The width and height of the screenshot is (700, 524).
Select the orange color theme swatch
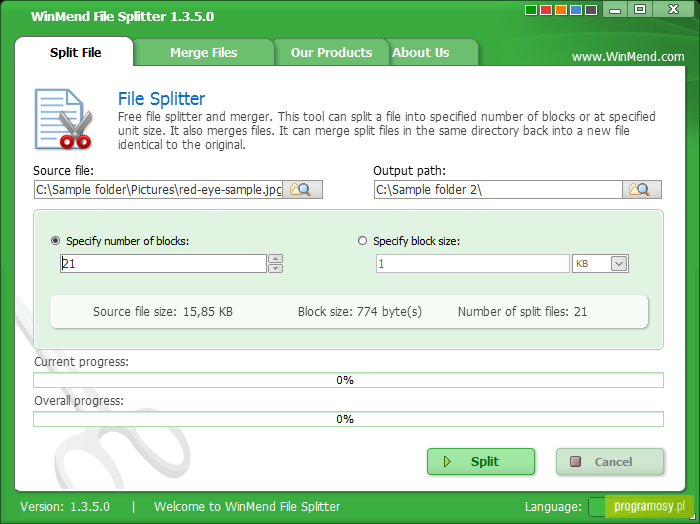(561, 10)
